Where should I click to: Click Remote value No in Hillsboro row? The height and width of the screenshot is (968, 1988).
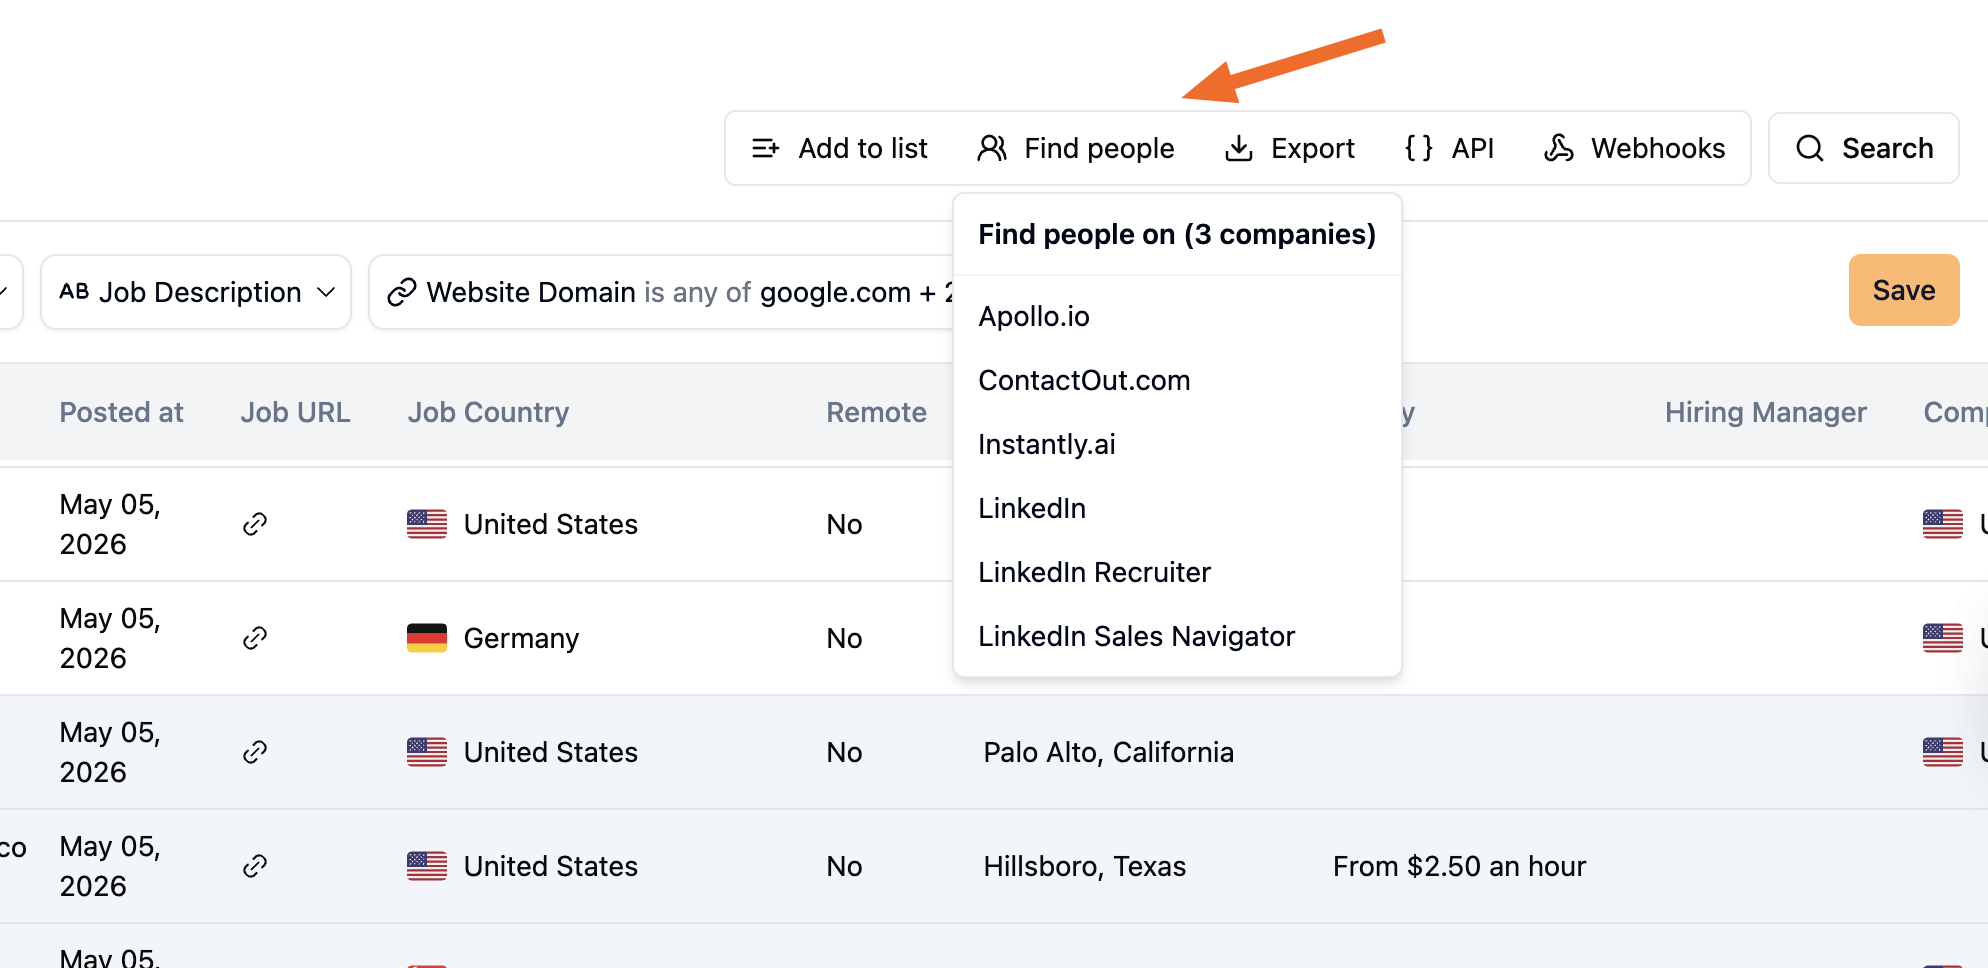pyautogui.click(x=844, y=866)
